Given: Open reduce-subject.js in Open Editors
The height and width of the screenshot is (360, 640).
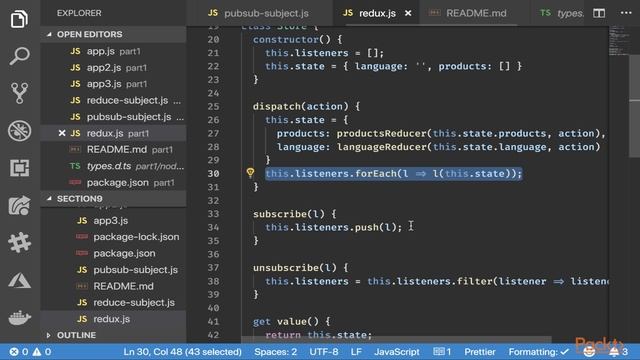Looking at the screenshot, I should pos(113,100).
